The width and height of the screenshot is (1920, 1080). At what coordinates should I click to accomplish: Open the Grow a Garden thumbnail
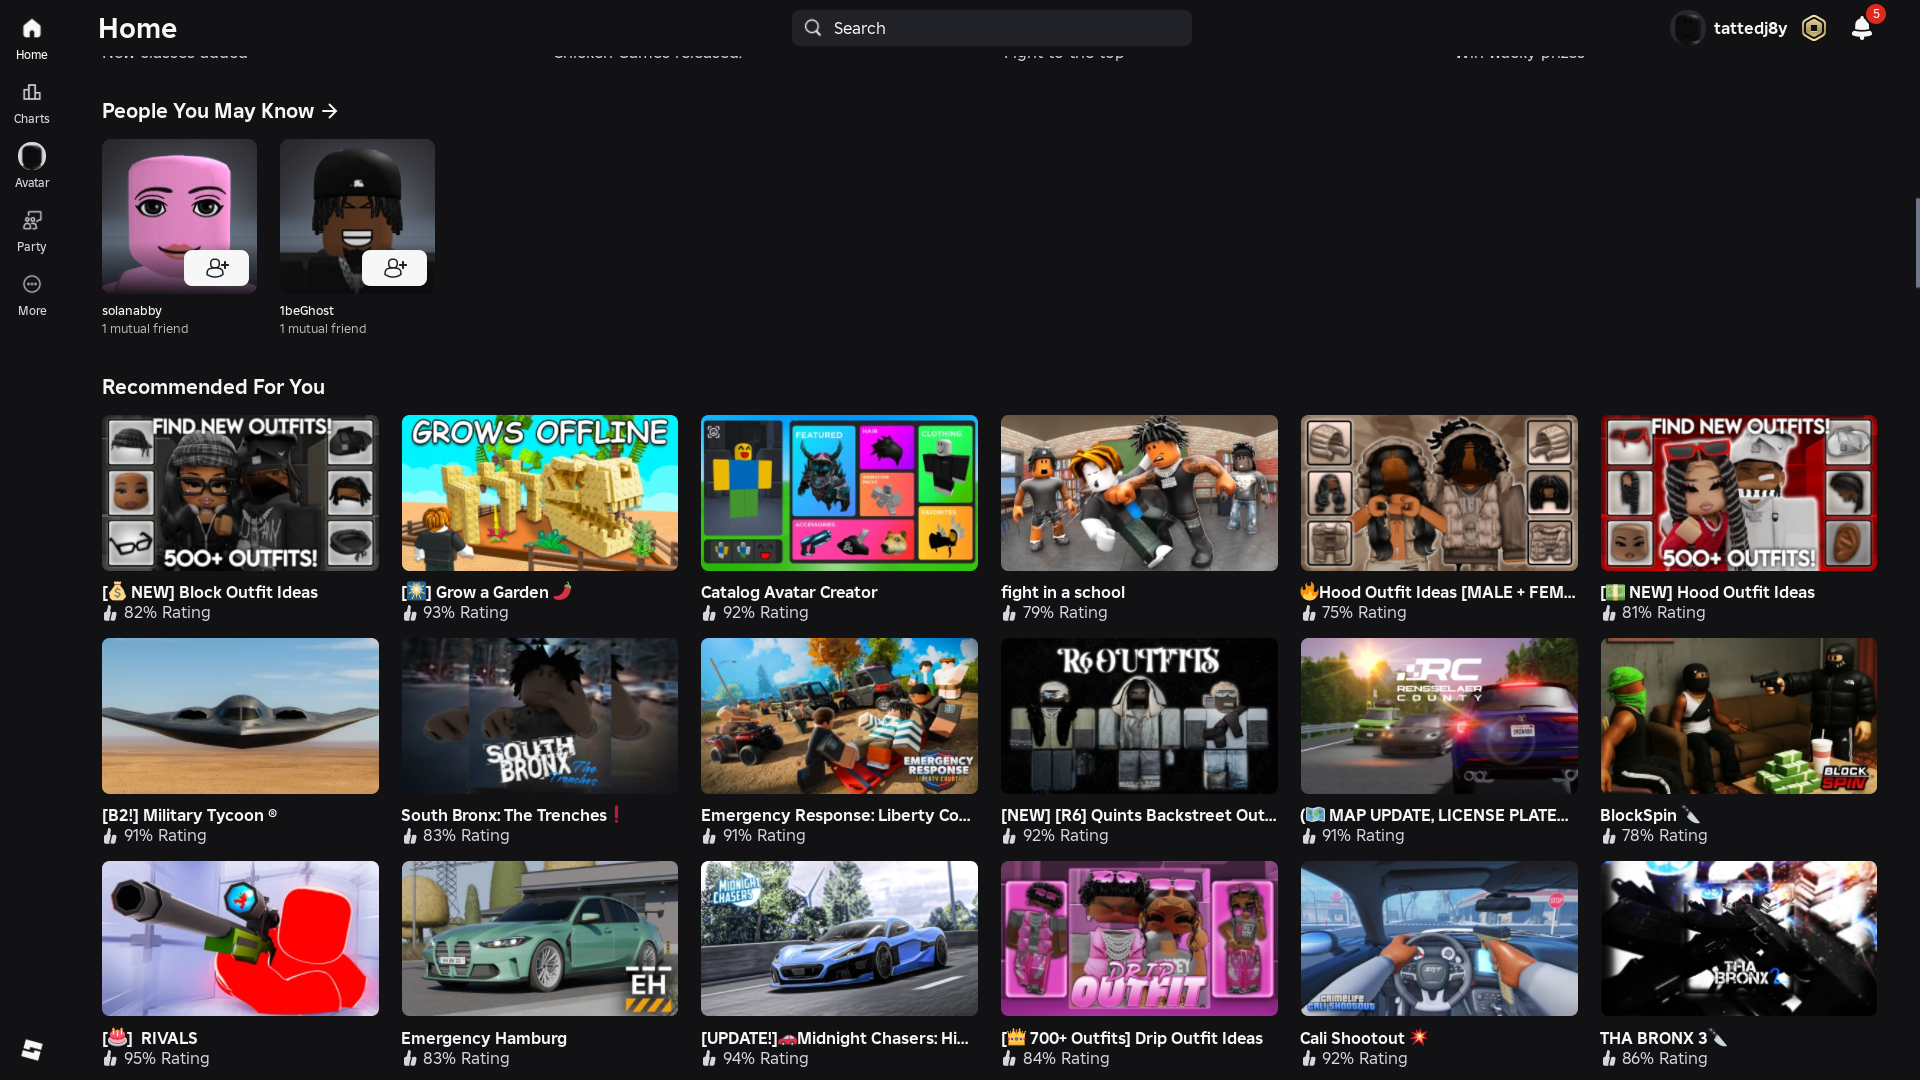540,493
